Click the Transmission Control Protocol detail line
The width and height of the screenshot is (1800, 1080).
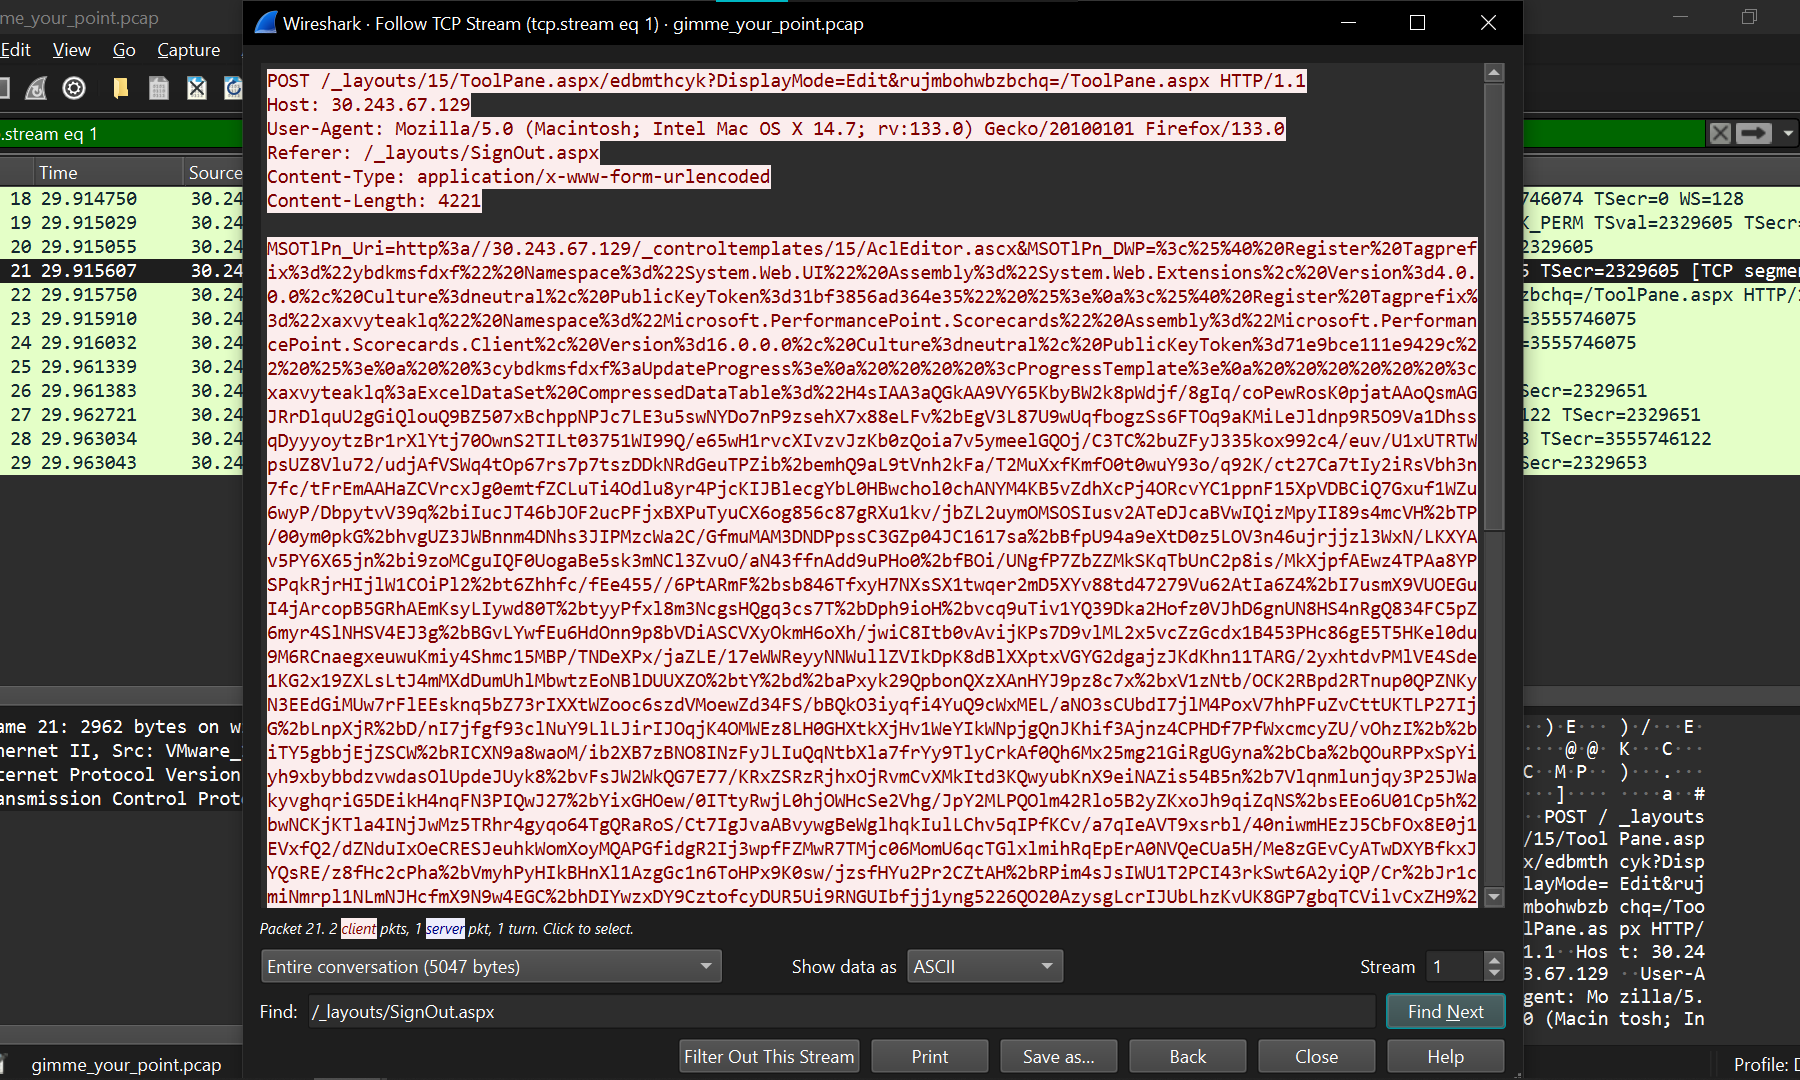click(x=121, y=799)
